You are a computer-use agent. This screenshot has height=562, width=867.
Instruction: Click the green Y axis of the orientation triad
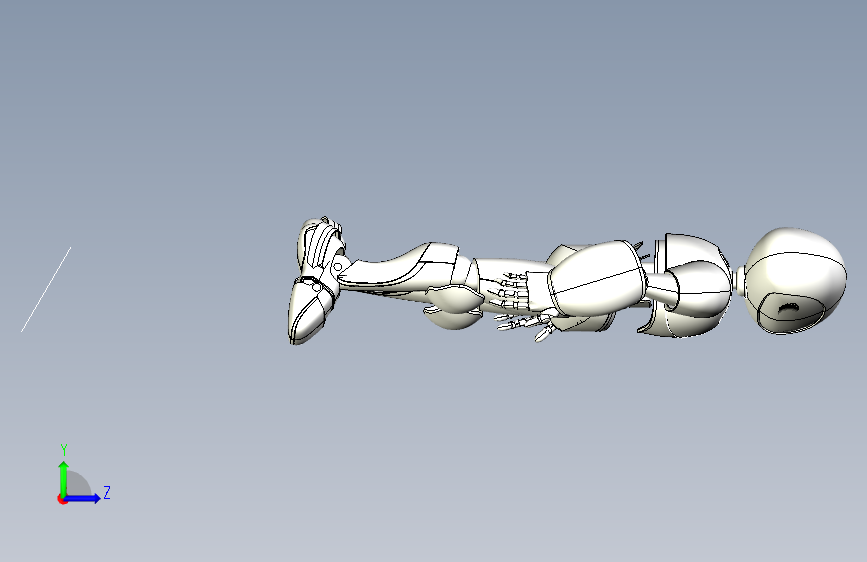point(64,479)
